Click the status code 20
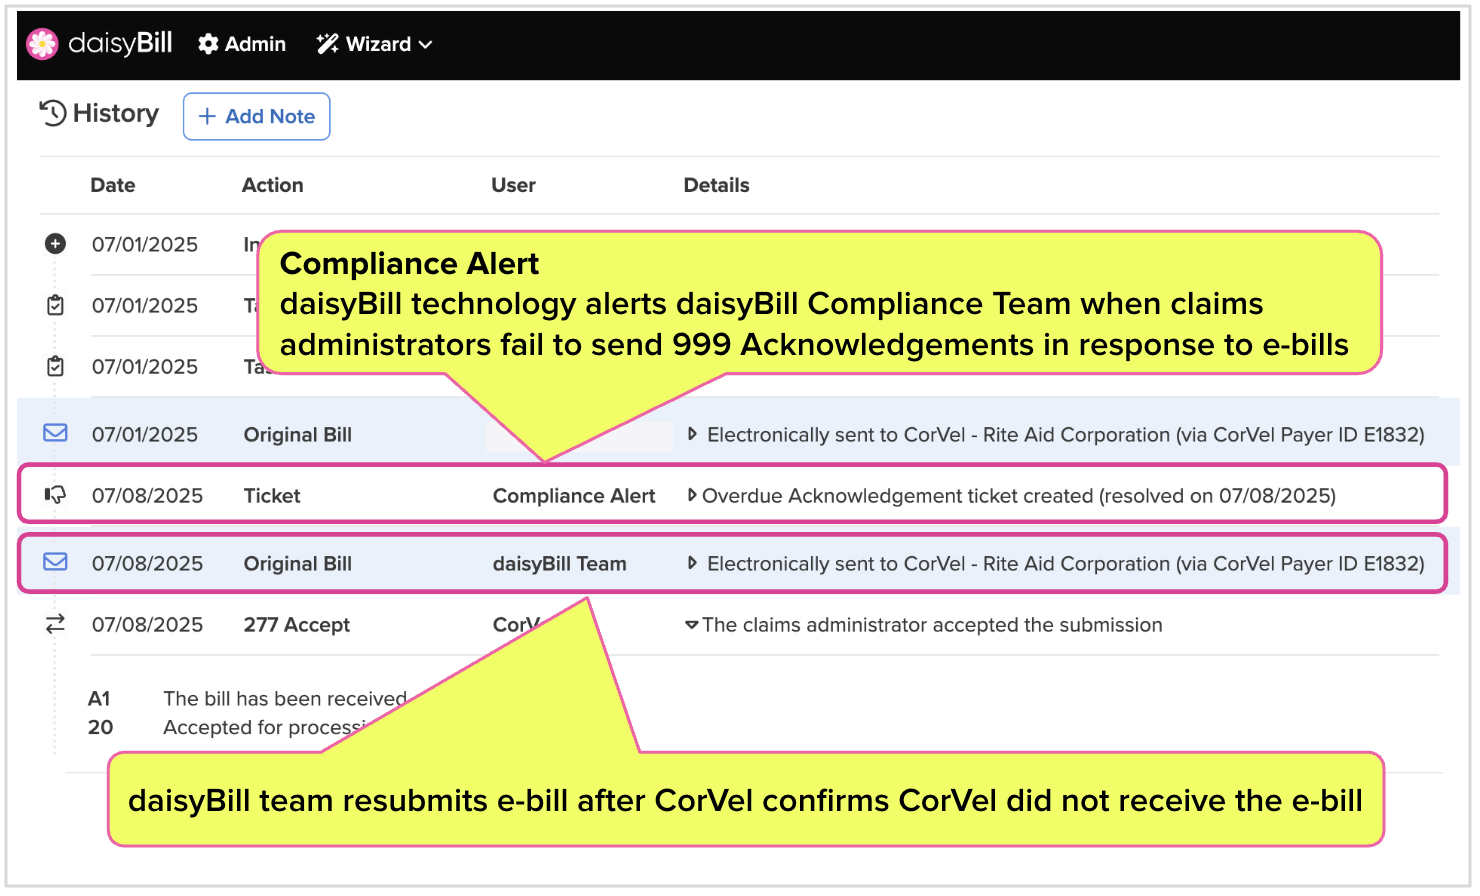The image size is (1480, 896). pos(100,727)
